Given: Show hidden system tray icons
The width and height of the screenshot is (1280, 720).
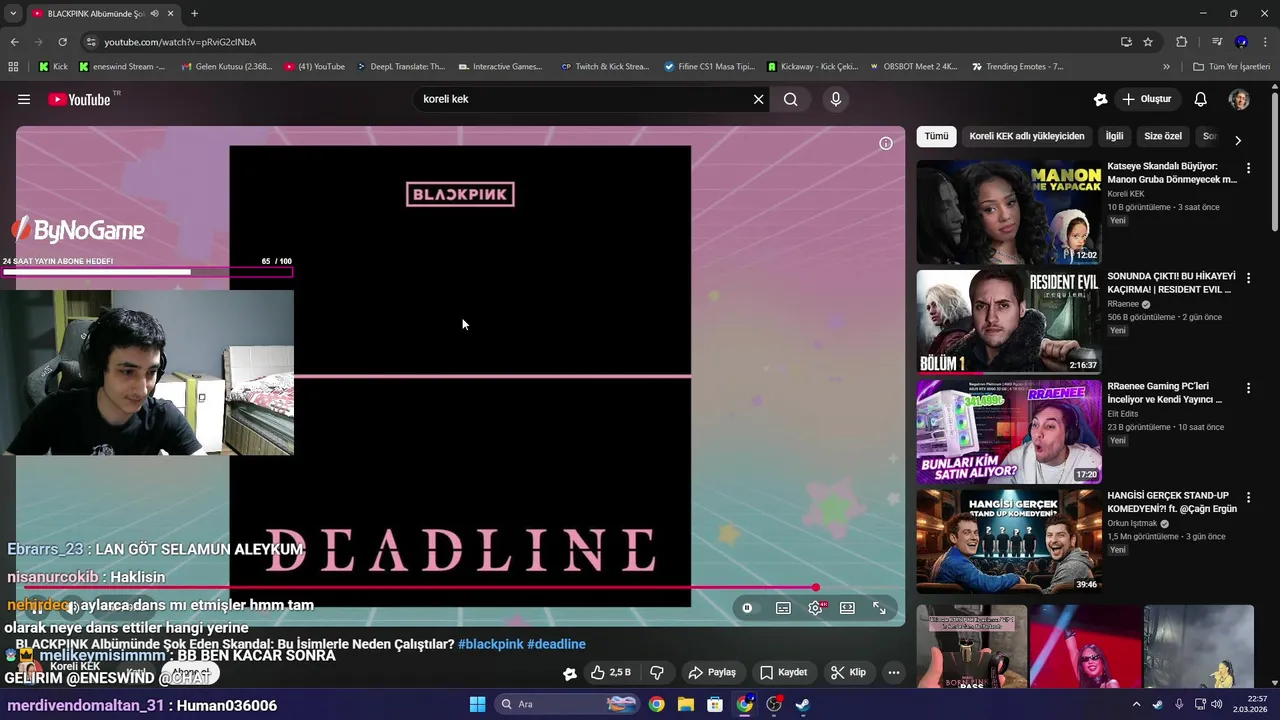Looking at the screenshot, I should click(x=1136, y=704).
